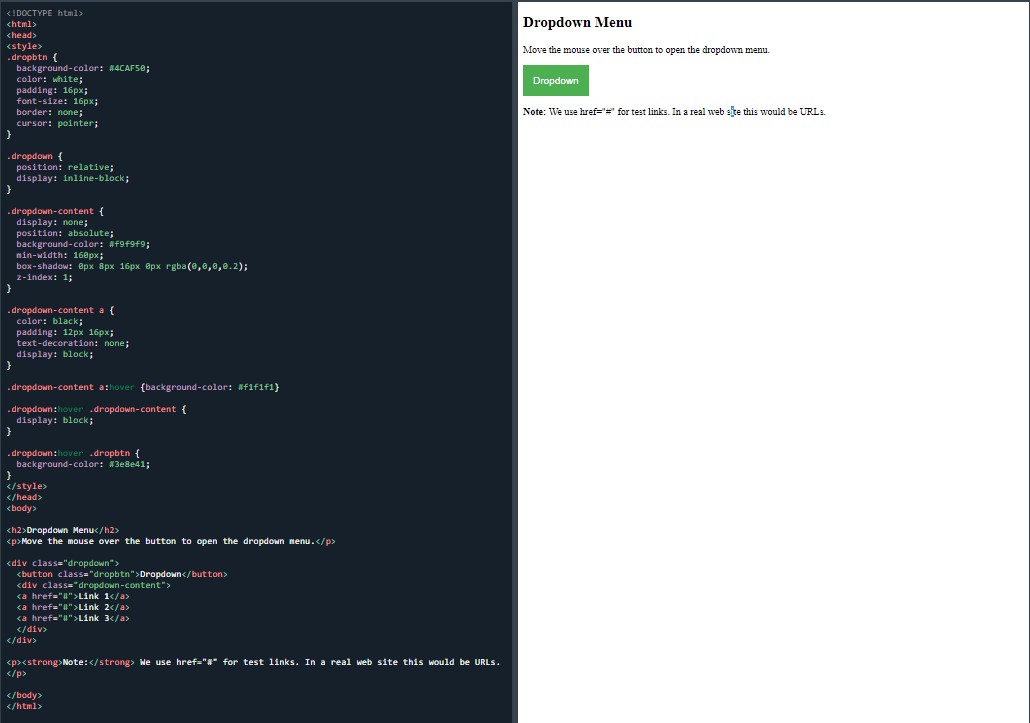Screen dimensions: 1030x723
Task: Click the "cursor: pointer;" line in editor
Action: (57, 123)
